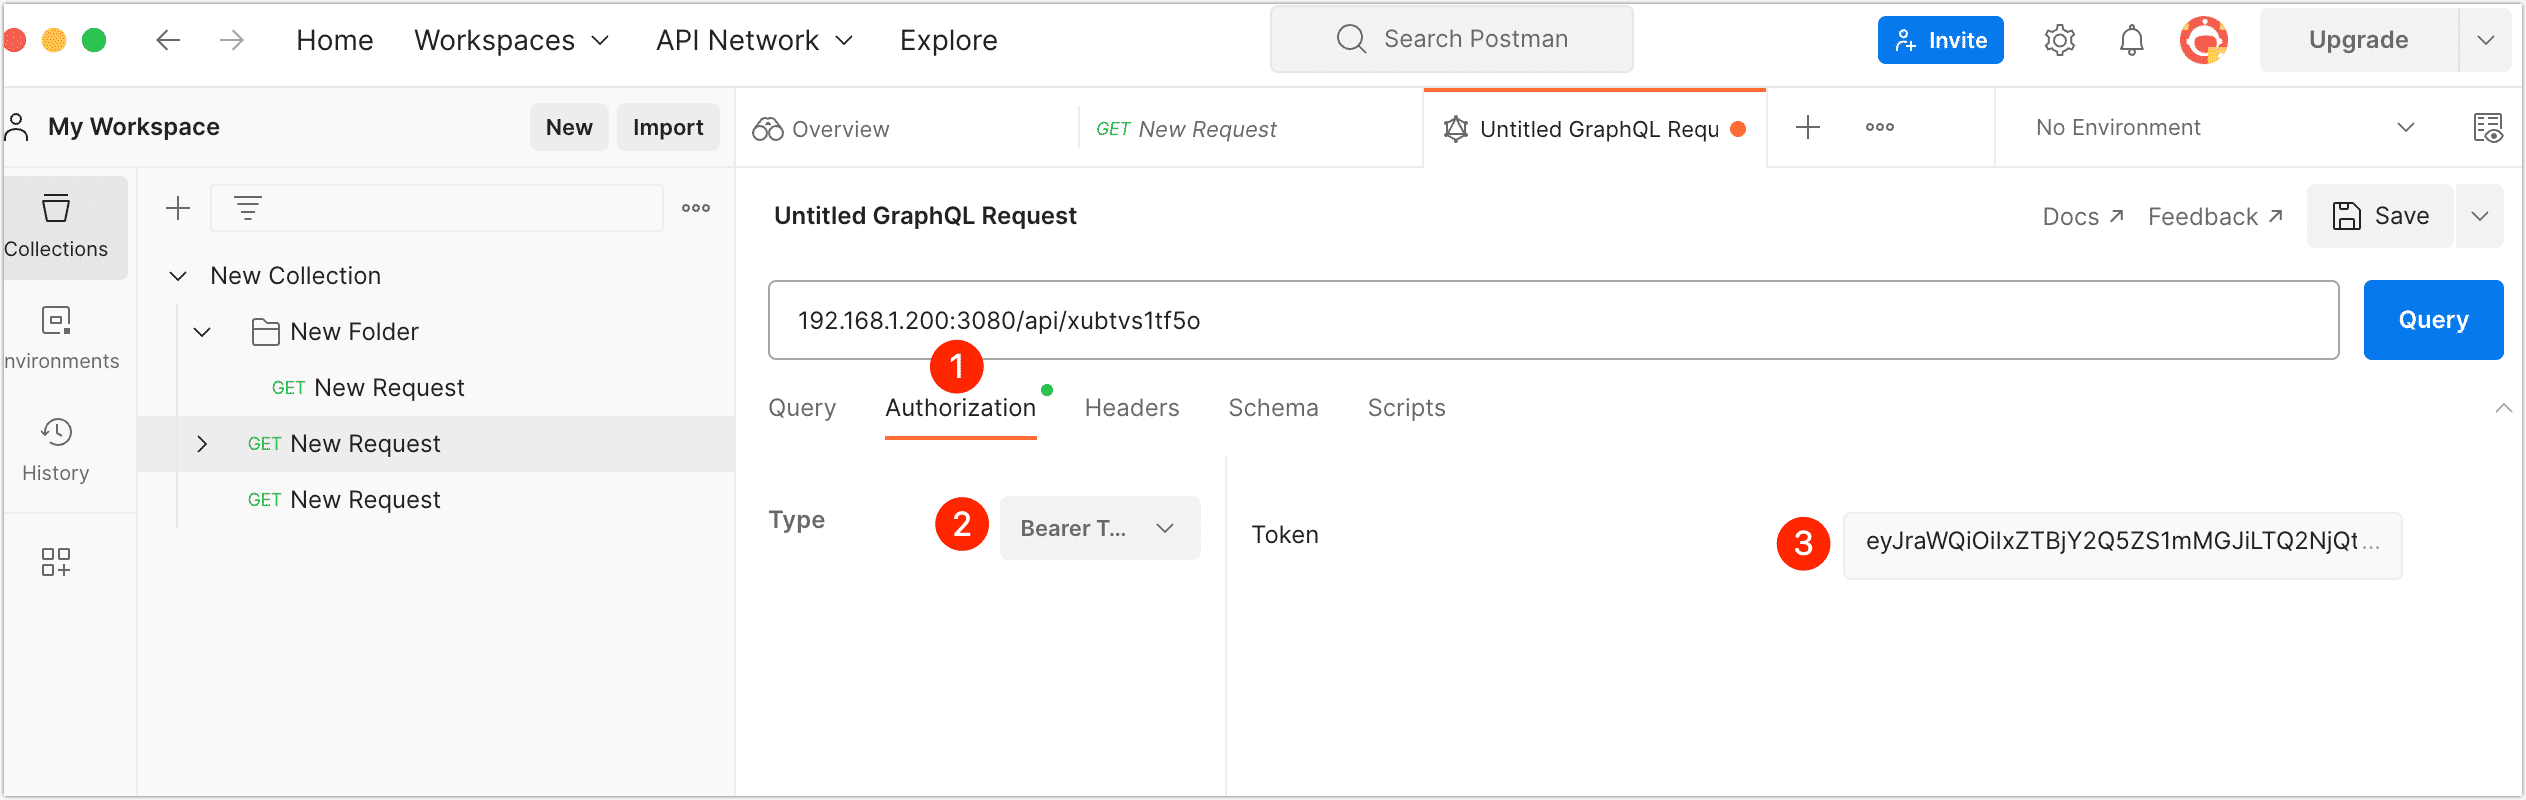The width and height of the screenshot is (2526, 800).
Task: Click the plus icon to create collection
Action: [x=178, y=208]
